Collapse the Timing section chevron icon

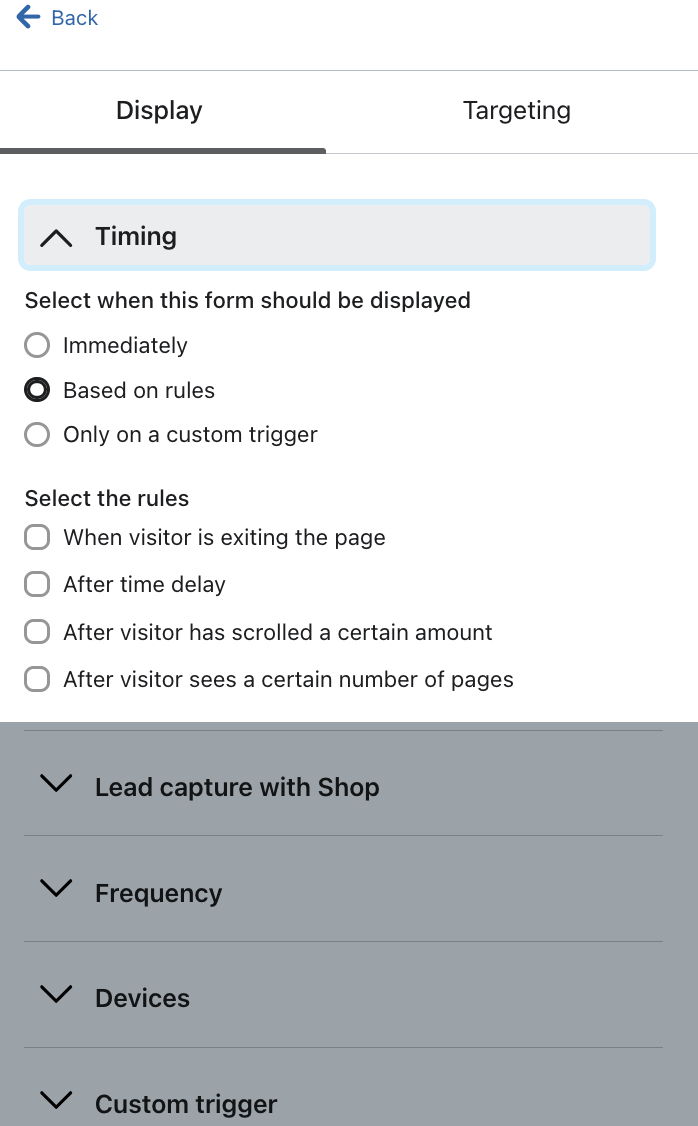[56, 237]
